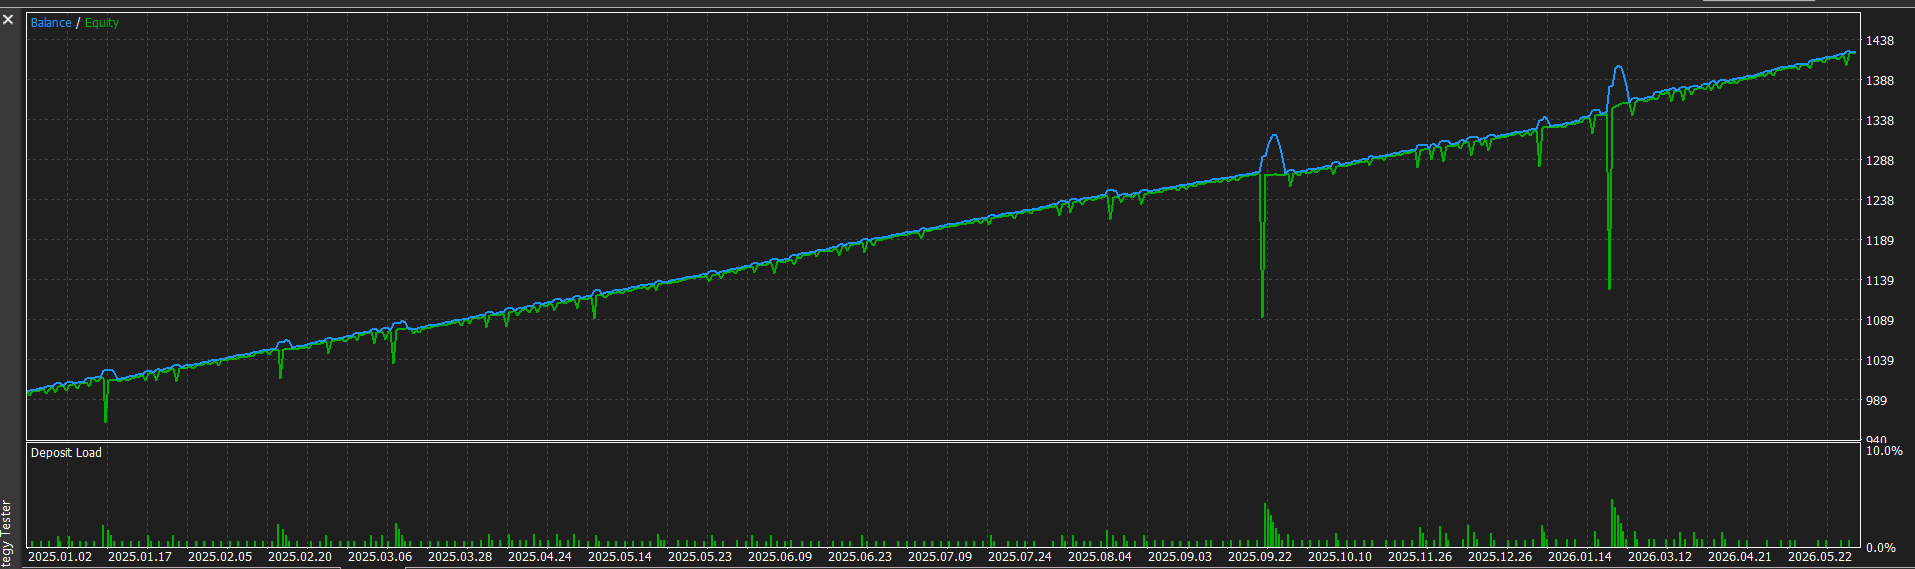Click the 2025.03.28 date label

tap(460, 557)
